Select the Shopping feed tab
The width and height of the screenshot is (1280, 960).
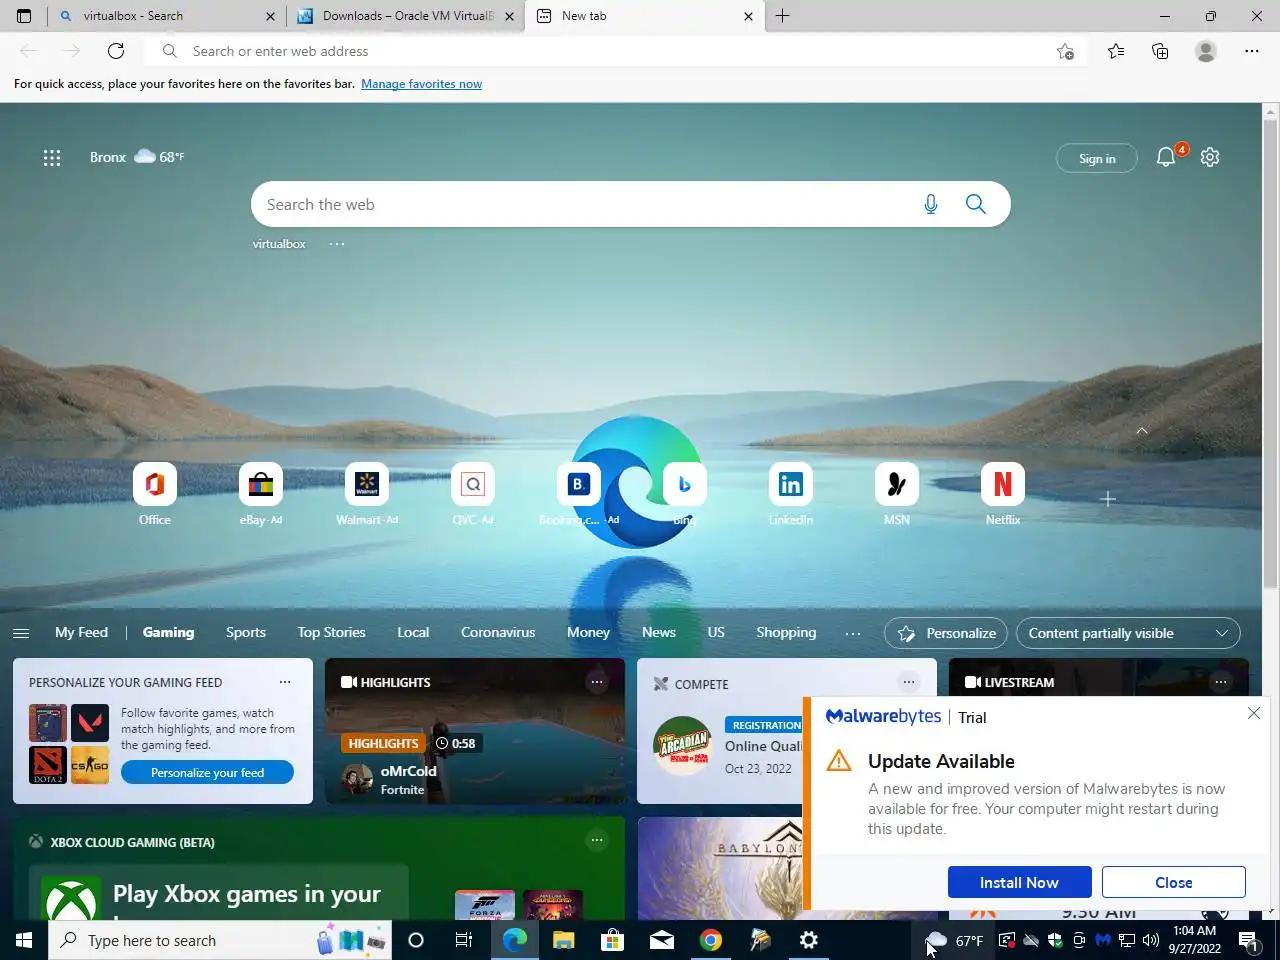tap(786, 632)
